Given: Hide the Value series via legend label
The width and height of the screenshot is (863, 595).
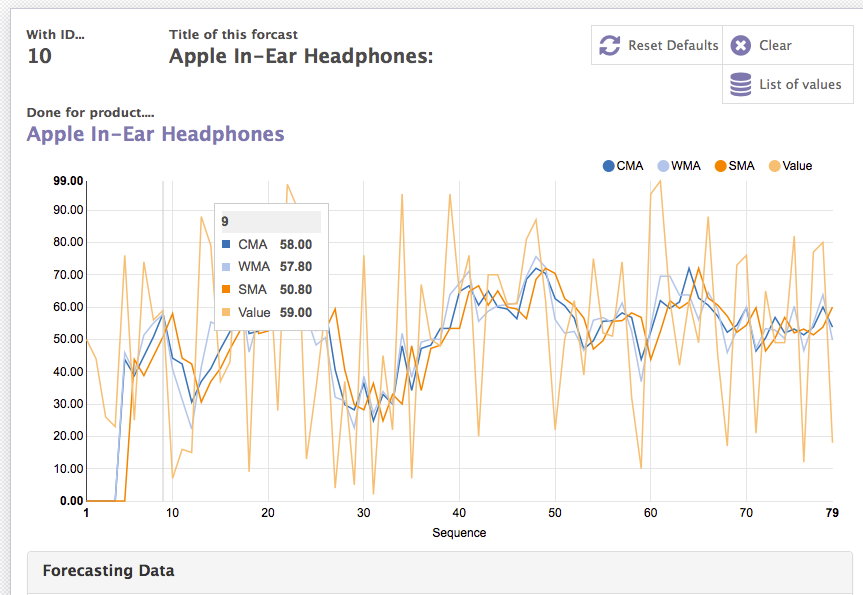Looking at the screenshot, I should tap(797, 166).
